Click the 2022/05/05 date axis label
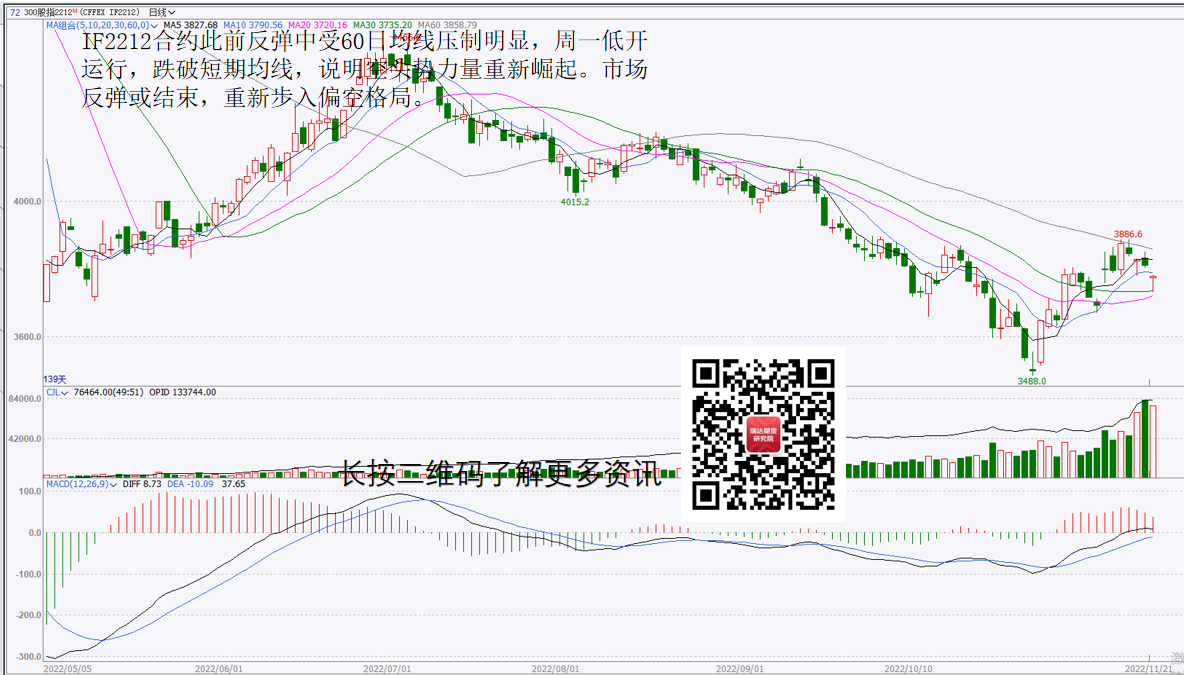1185x675 pixels. [x=68, y=669]
